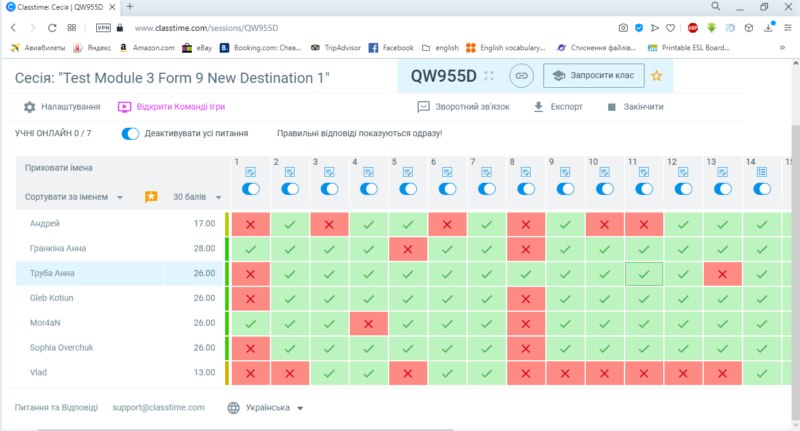Select student row Труба Анна
The image size is (800, 431).
coord(120,273)
